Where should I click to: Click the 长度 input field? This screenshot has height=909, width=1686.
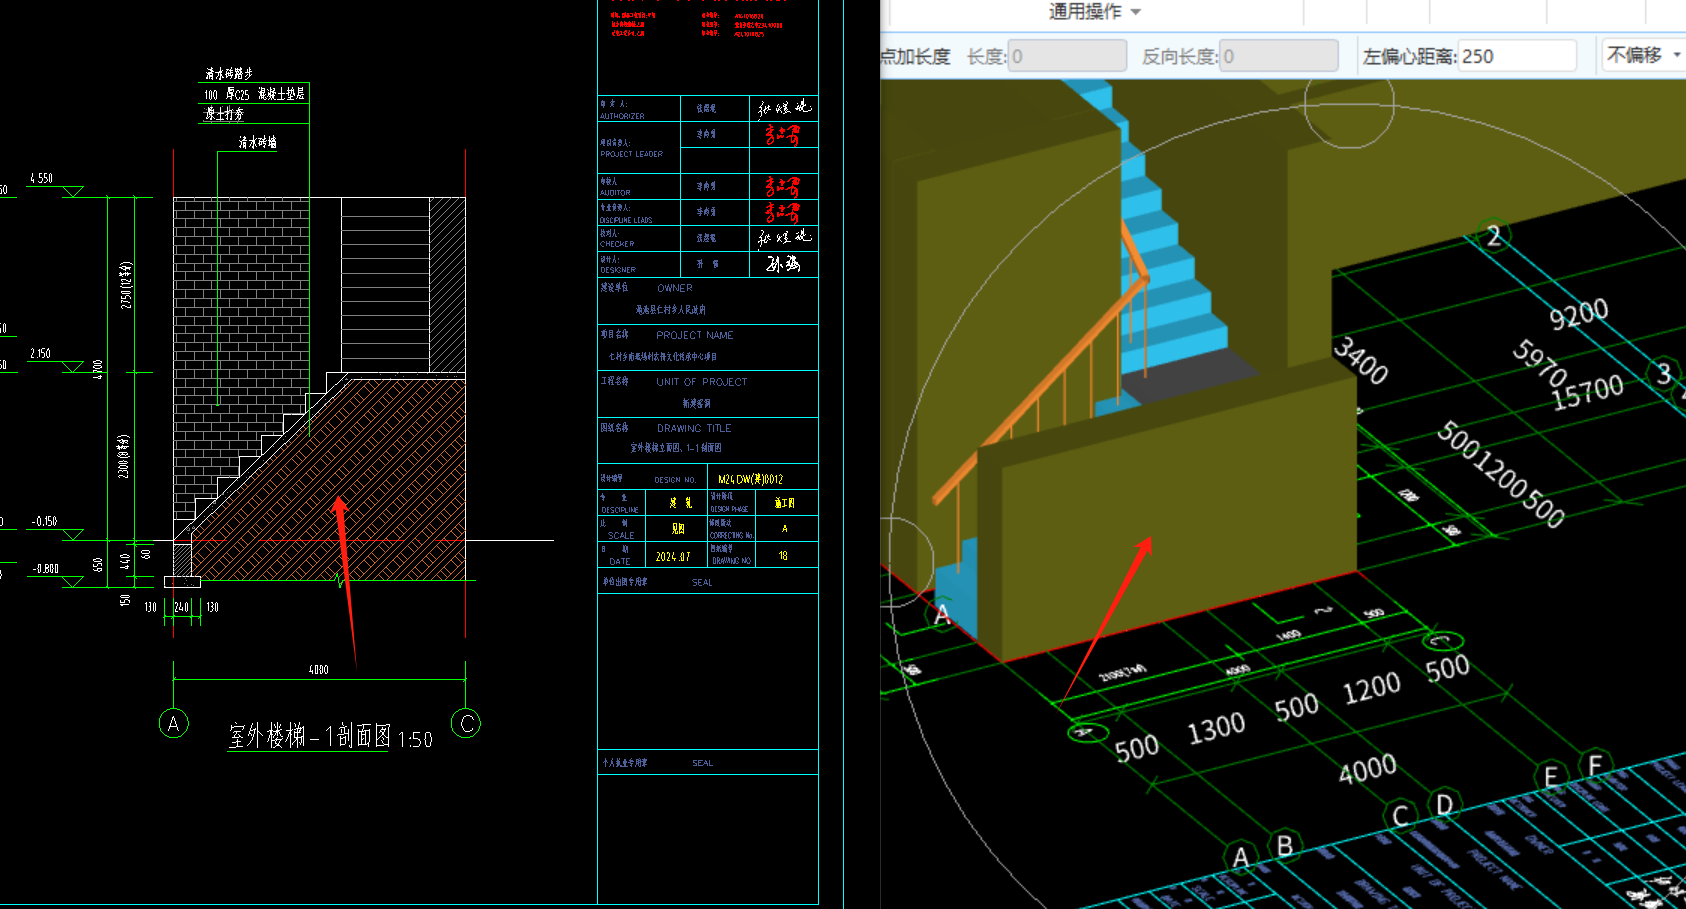1068,56
